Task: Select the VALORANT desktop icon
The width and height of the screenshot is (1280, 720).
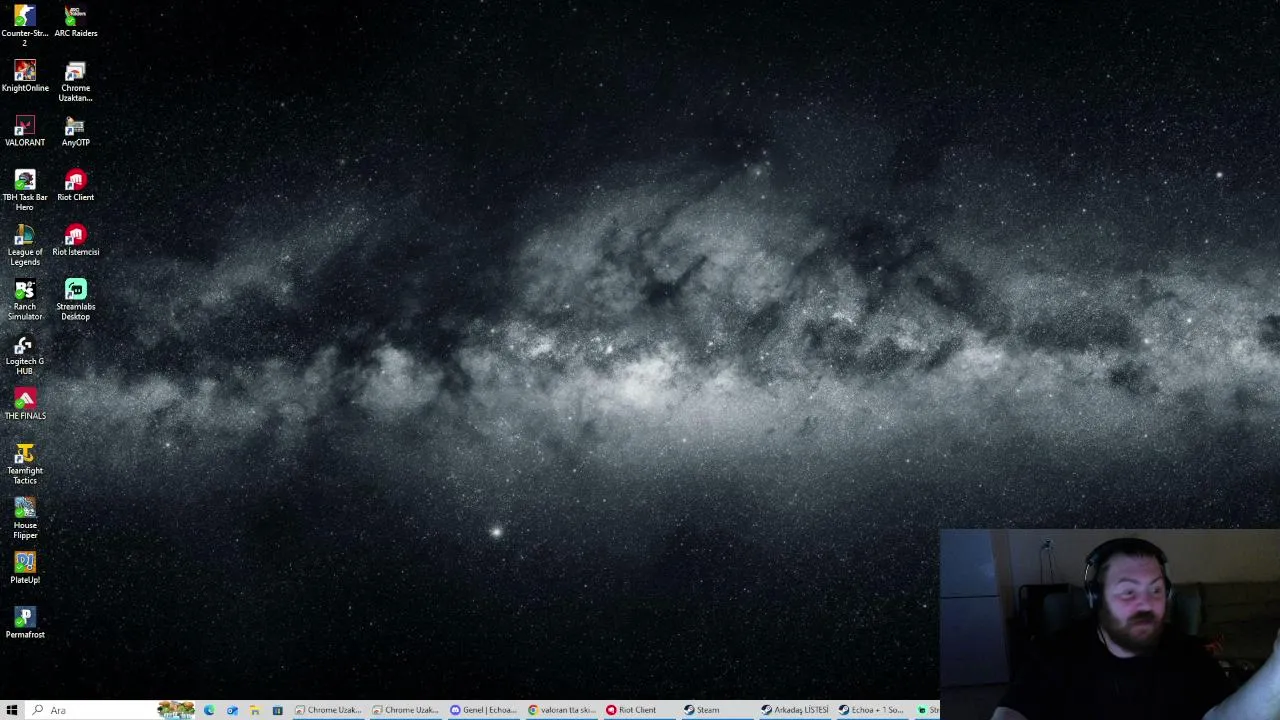Action: point(25,131)
